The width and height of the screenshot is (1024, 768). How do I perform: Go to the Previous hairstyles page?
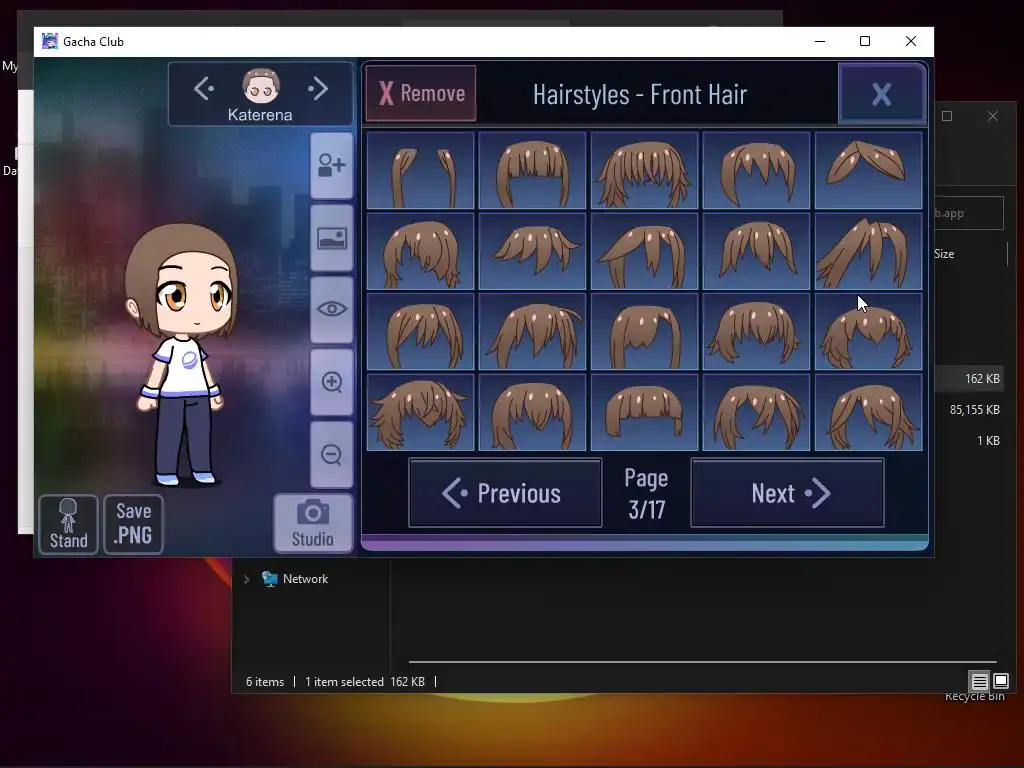click(x=505, y=493)
